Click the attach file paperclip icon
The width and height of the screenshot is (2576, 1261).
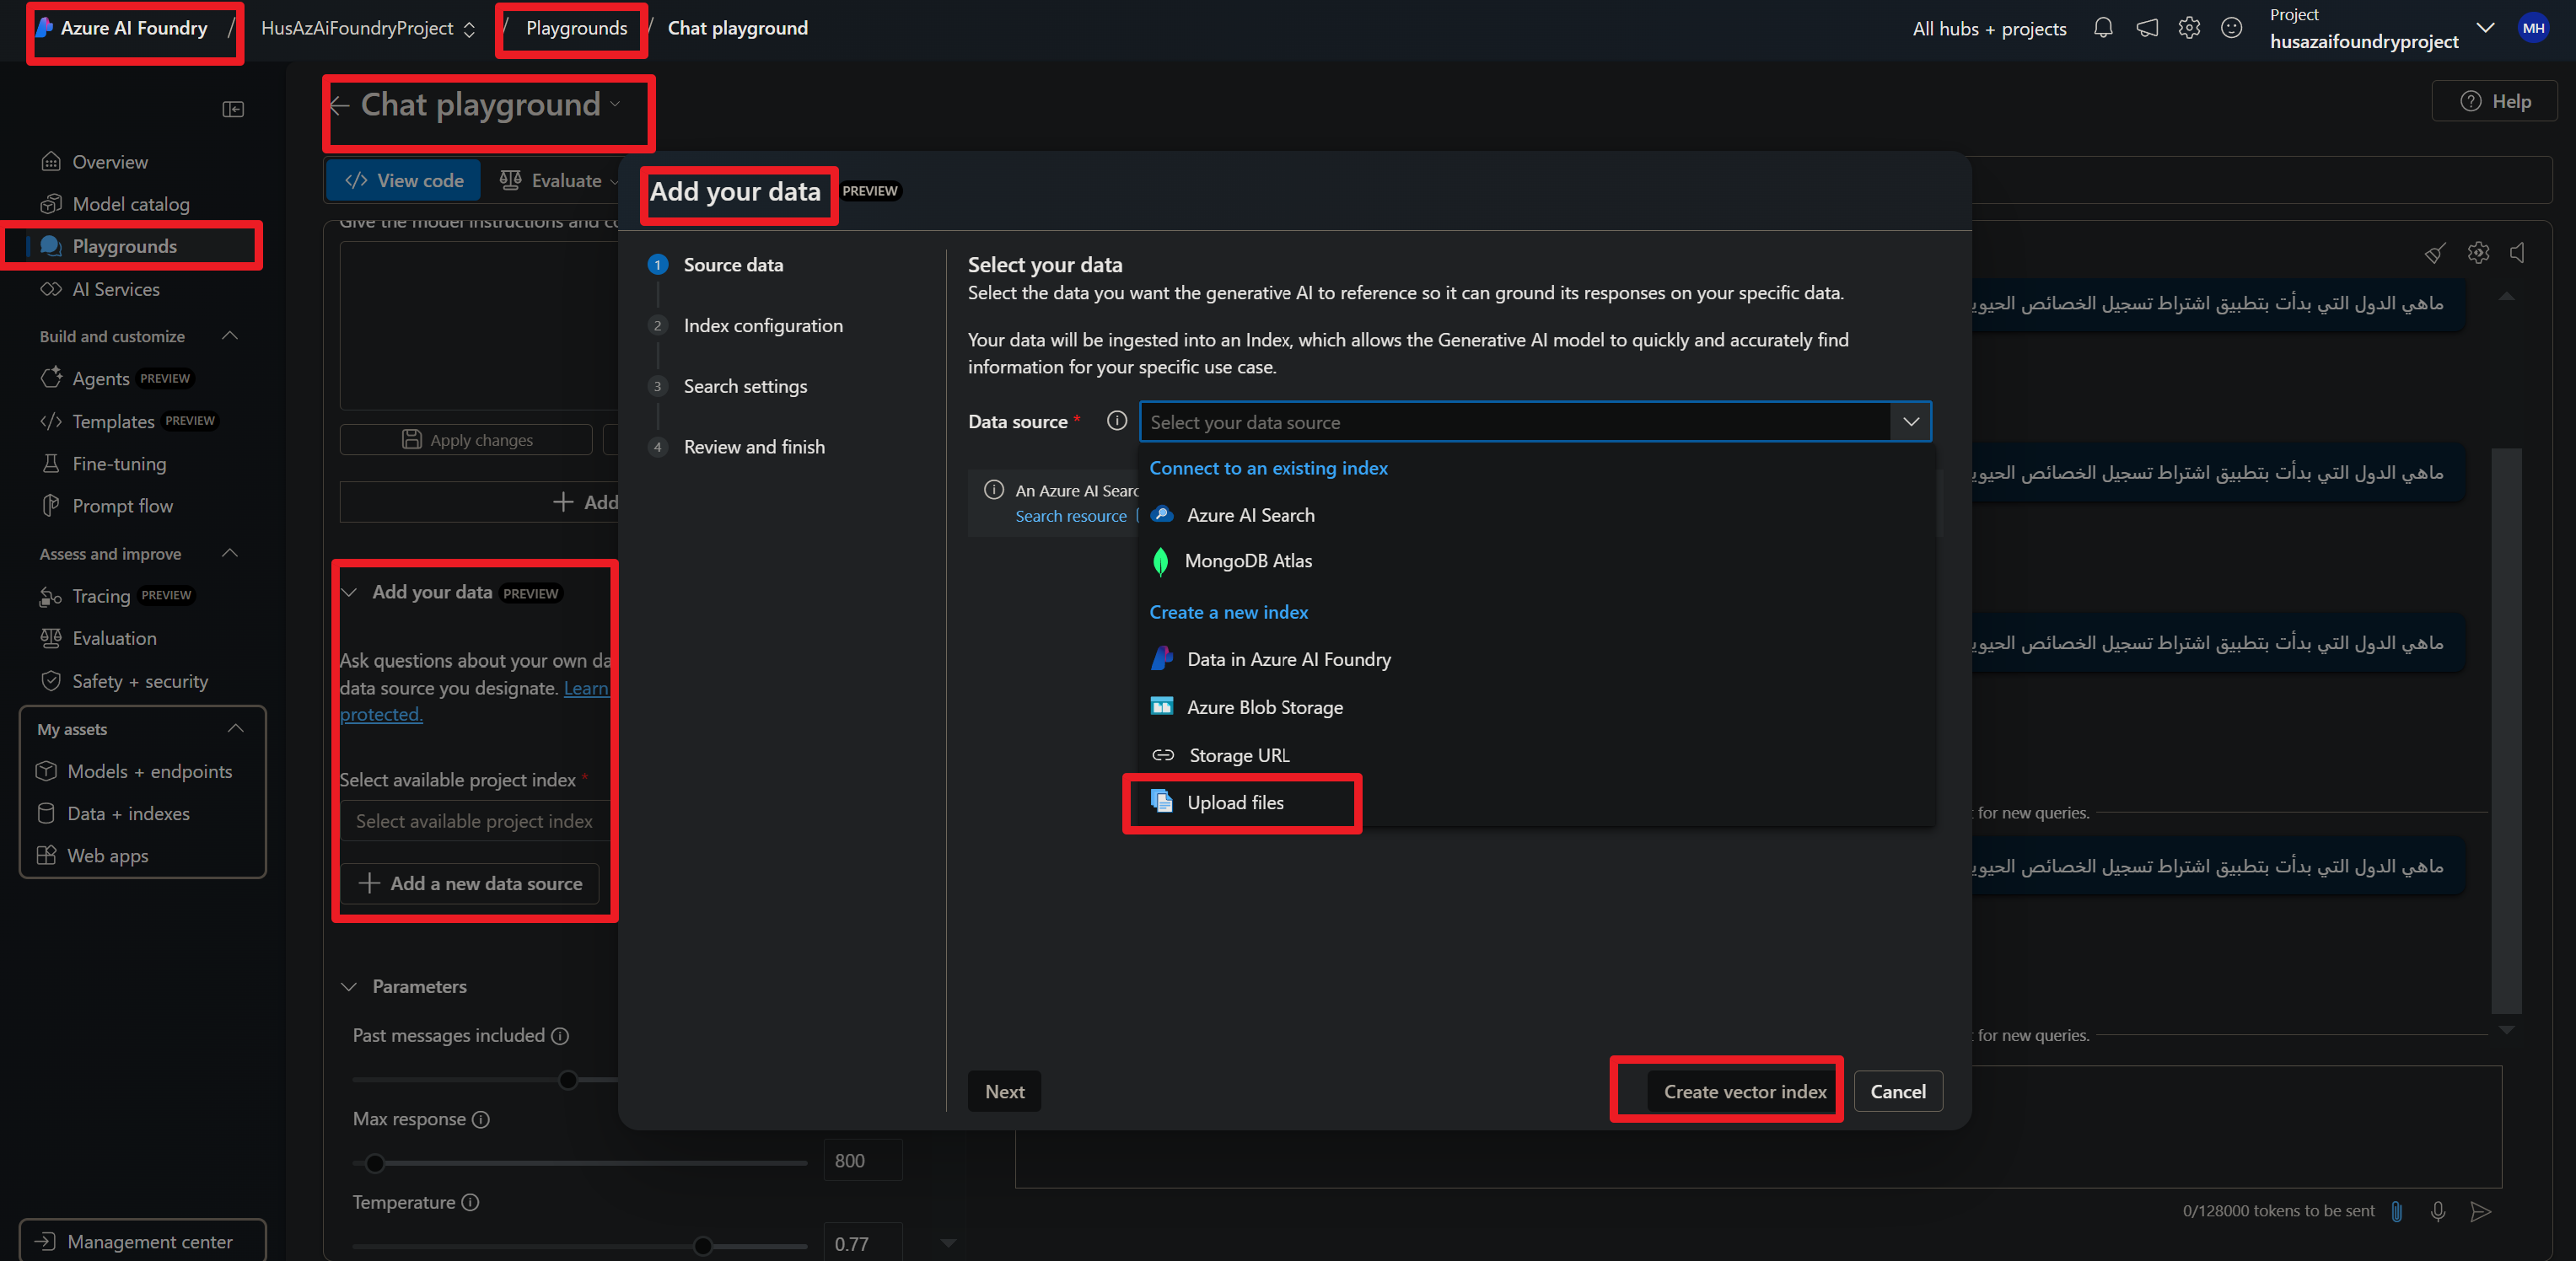pos(2397,1211)
